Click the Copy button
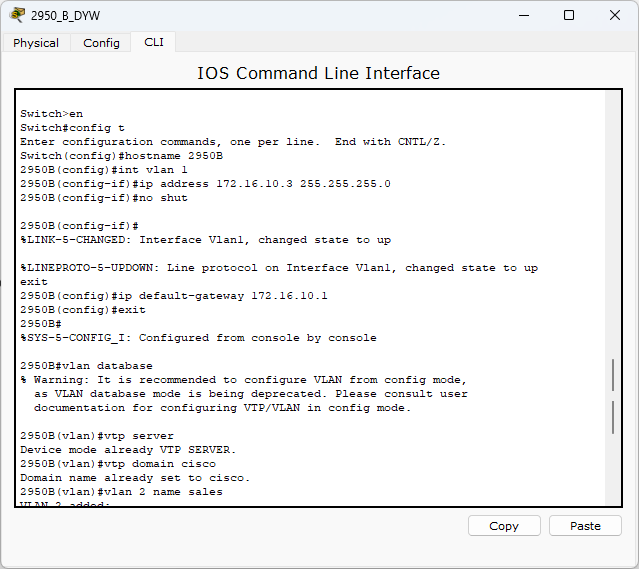This screenshot has width=639, height=569. (504, 526)
